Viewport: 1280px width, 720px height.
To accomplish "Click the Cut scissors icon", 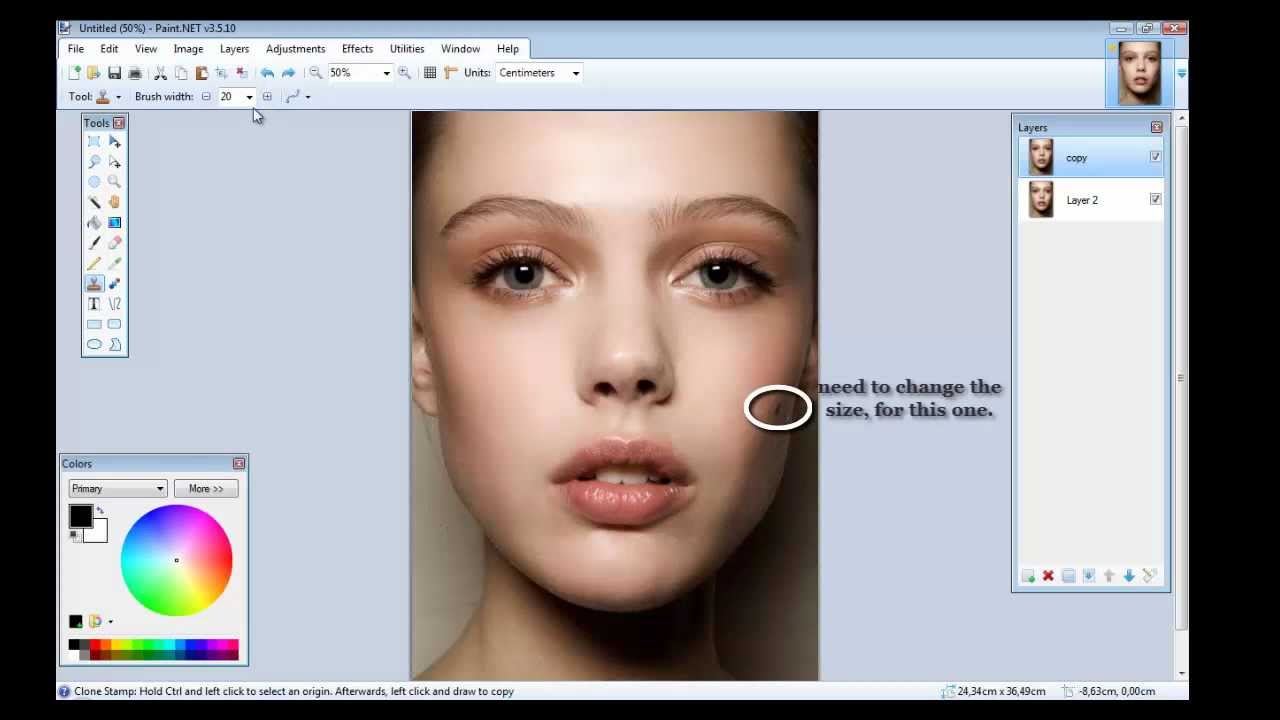I will click(160, 73).
